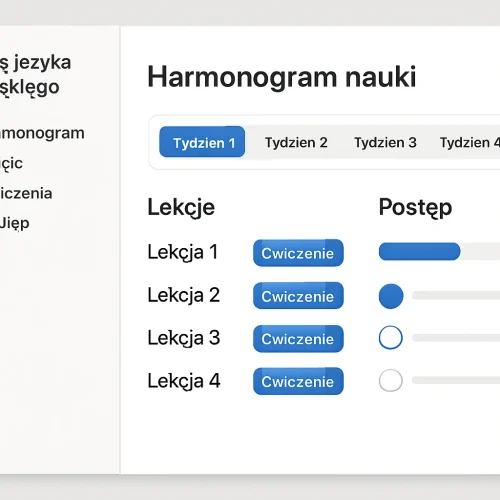The image size is (500, 500).
Task: Select the blue-outlined circle for Lekcja 3
Action: coord(391,337)
